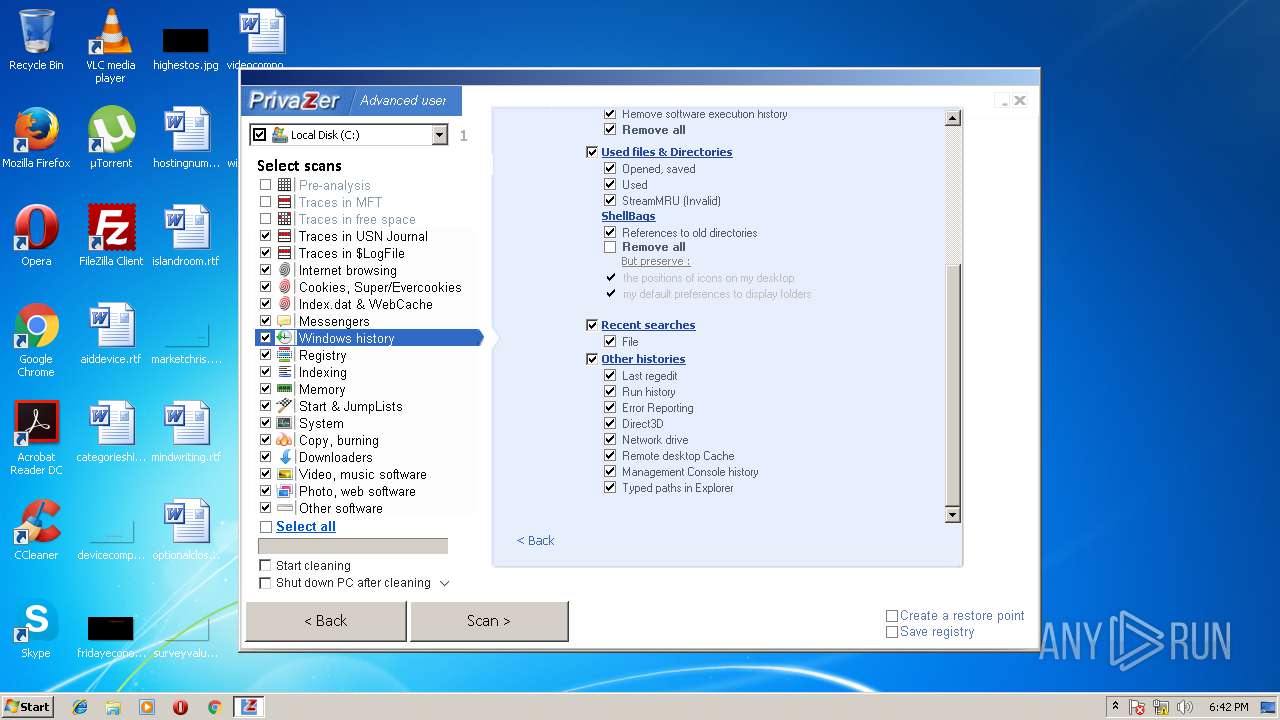1280x720 pixels.
Task: Select the Messengers scan category
Action: (x=334, y=321)
